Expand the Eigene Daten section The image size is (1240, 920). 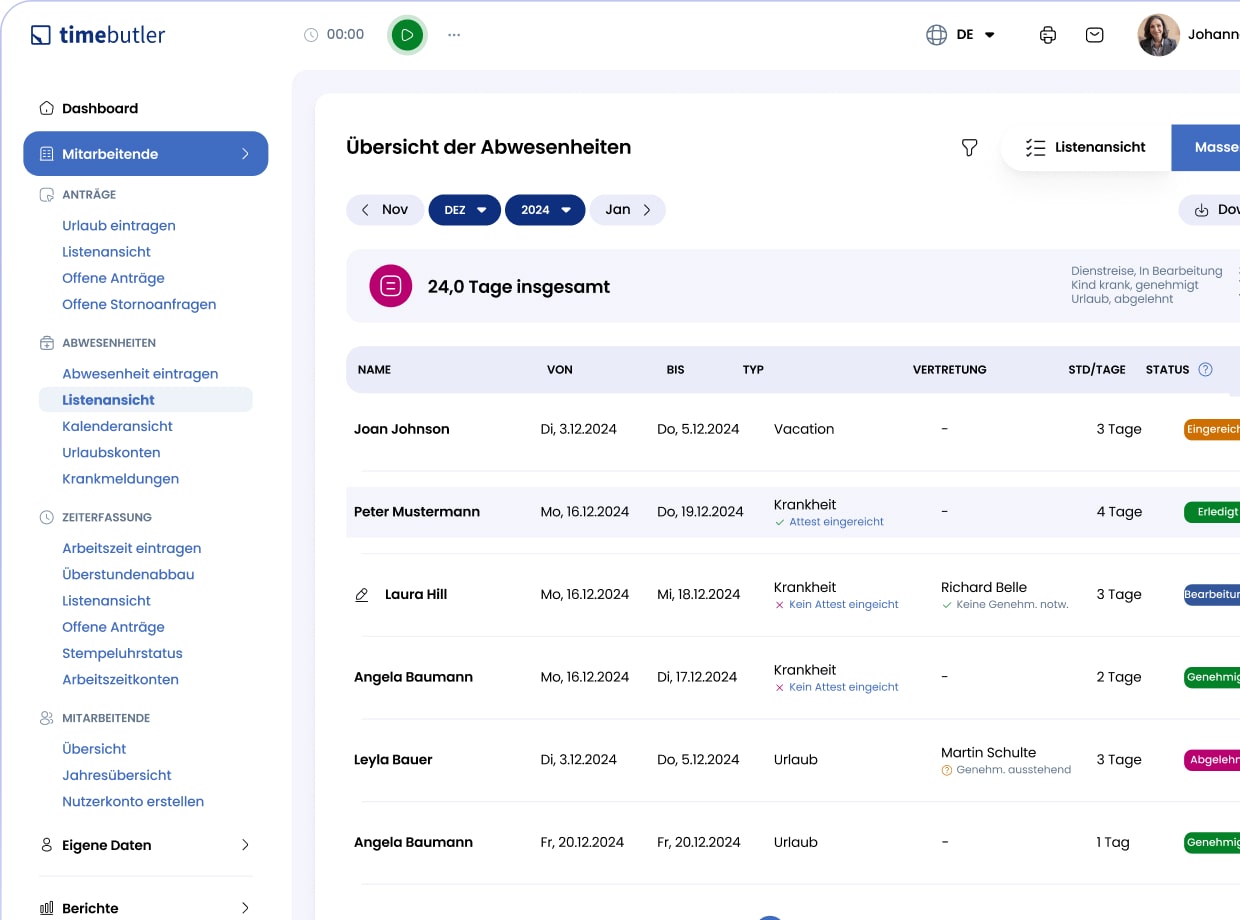pos(145,845)
